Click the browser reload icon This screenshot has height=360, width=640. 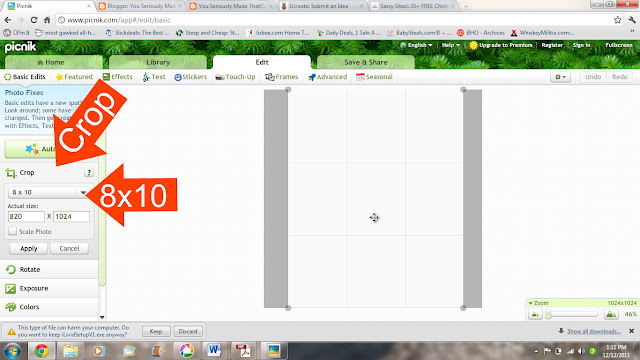tap(34, 20)
